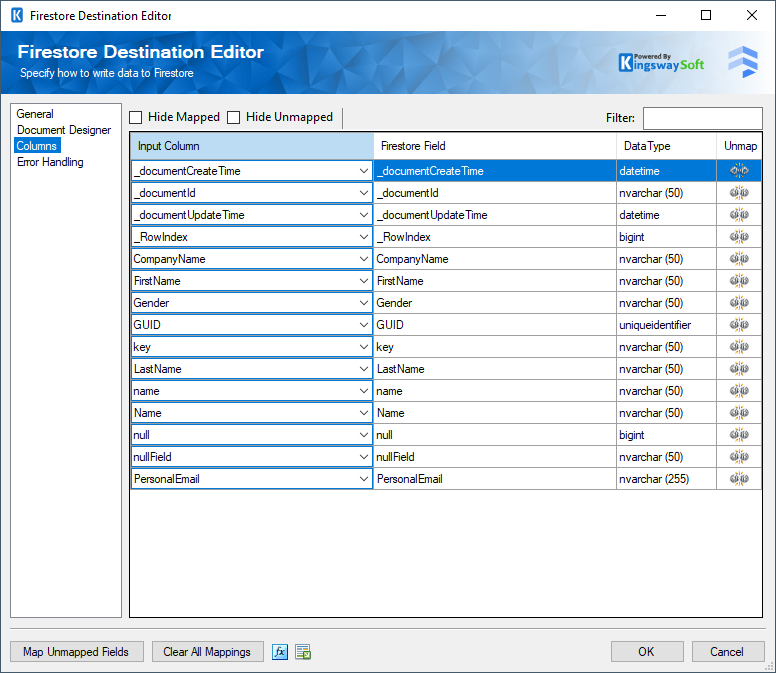This screenshot has width=776, height=673.
Task: Unmap the FirstName field
Action: [739, 281]
